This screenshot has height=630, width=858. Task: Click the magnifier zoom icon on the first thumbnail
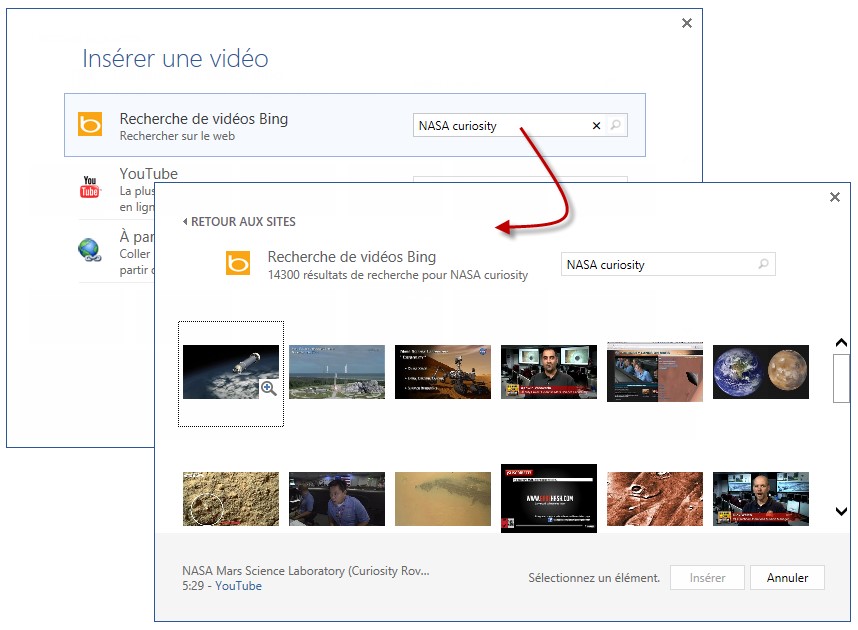click(267, 389)
